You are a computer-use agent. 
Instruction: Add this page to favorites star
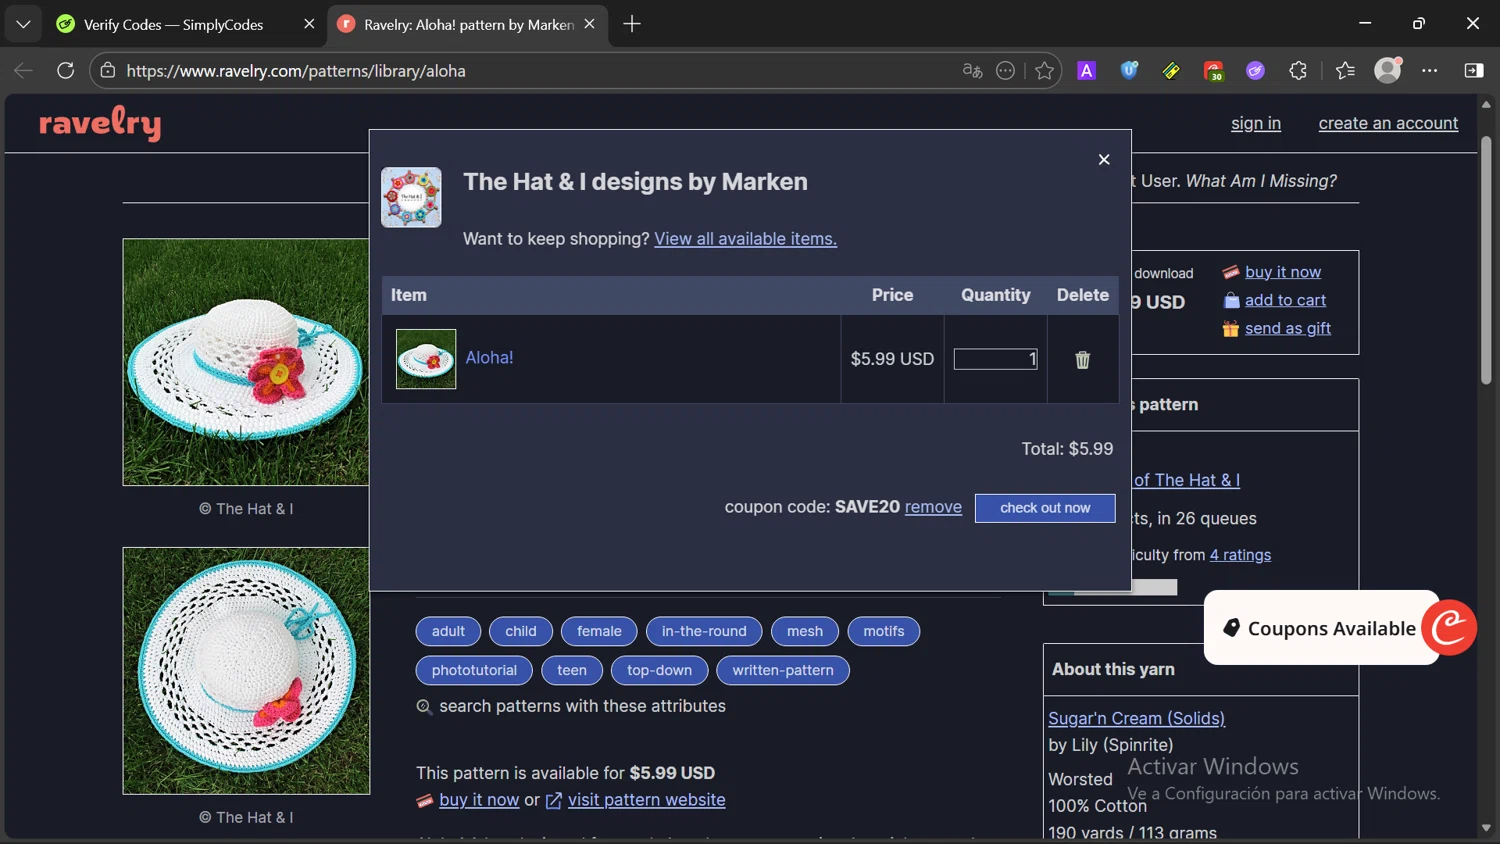(x=1044, y=70)
